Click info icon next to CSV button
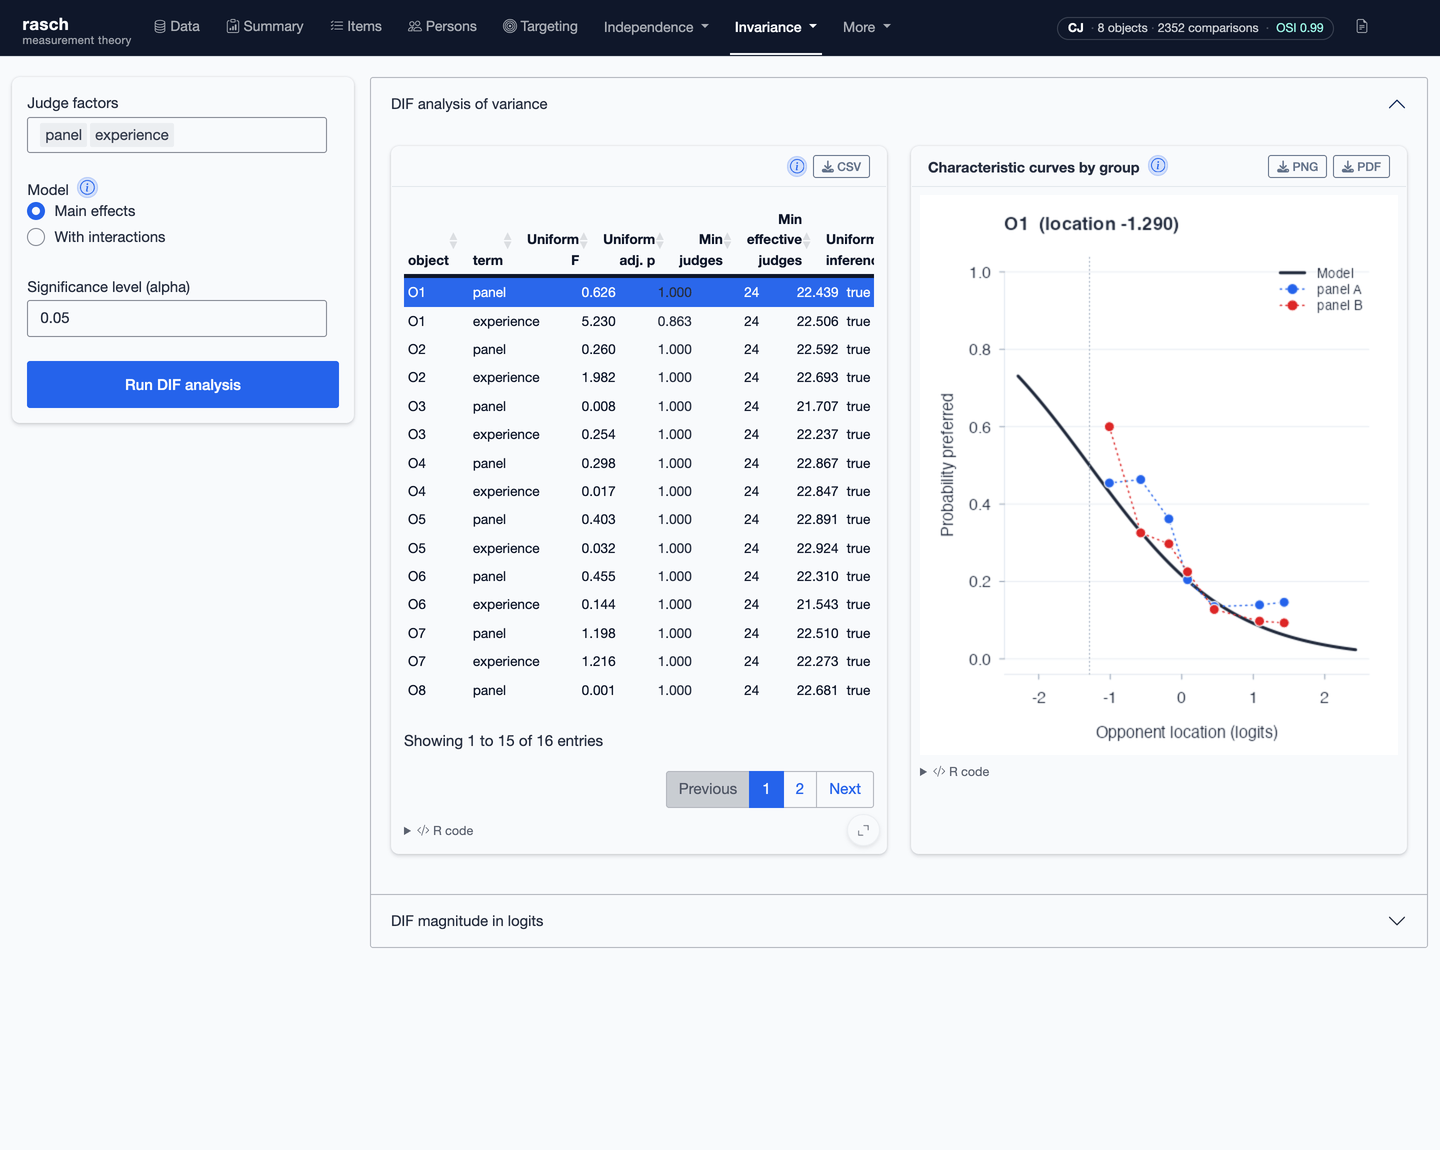Image resolution: width=1440 pixels, height=1150 pixels. [797, 167]
